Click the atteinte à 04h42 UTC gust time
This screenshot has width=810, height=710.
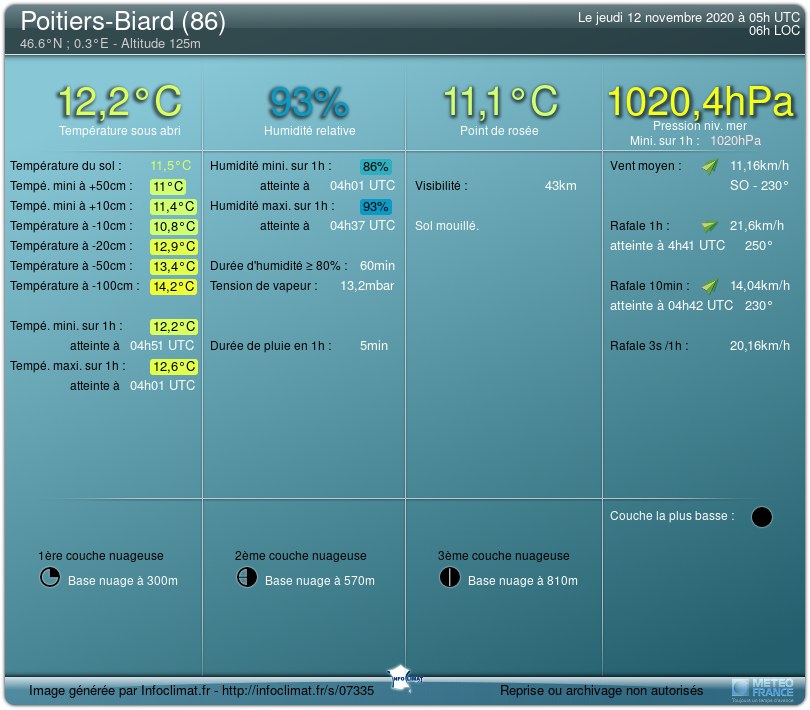(672, 305)
